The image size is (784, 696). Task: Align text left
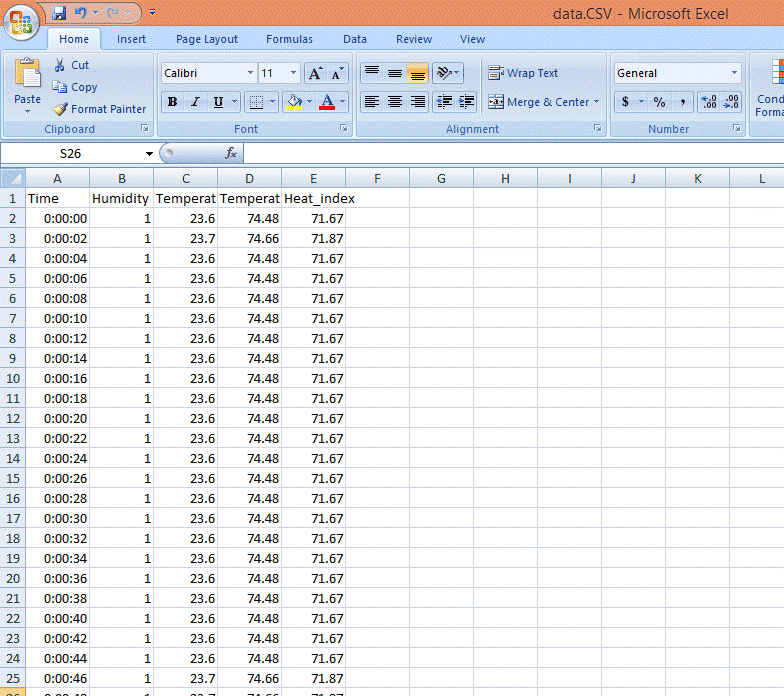(x=372, y=102)
